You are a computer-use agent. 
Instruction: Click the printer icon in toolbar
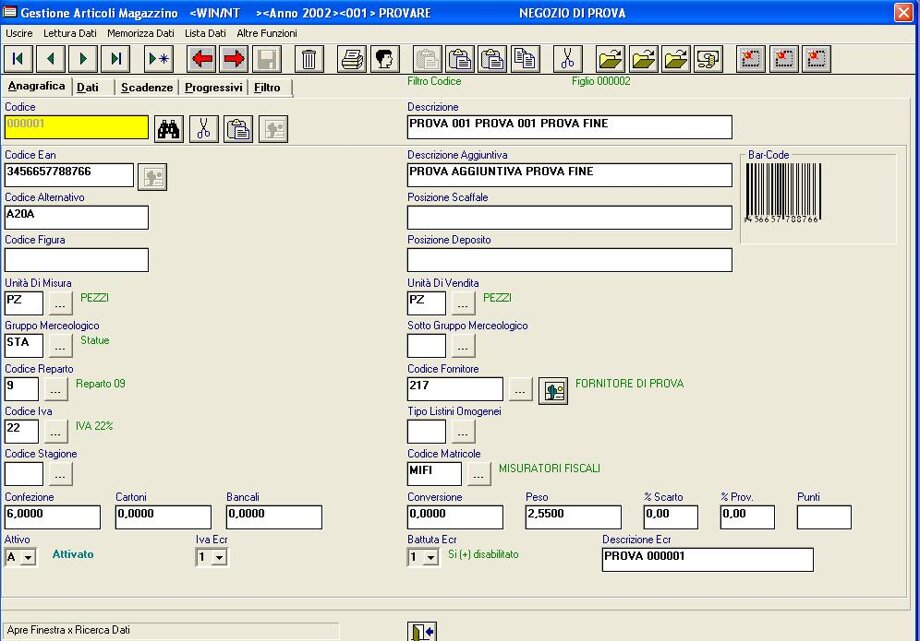tap(352, 59)
